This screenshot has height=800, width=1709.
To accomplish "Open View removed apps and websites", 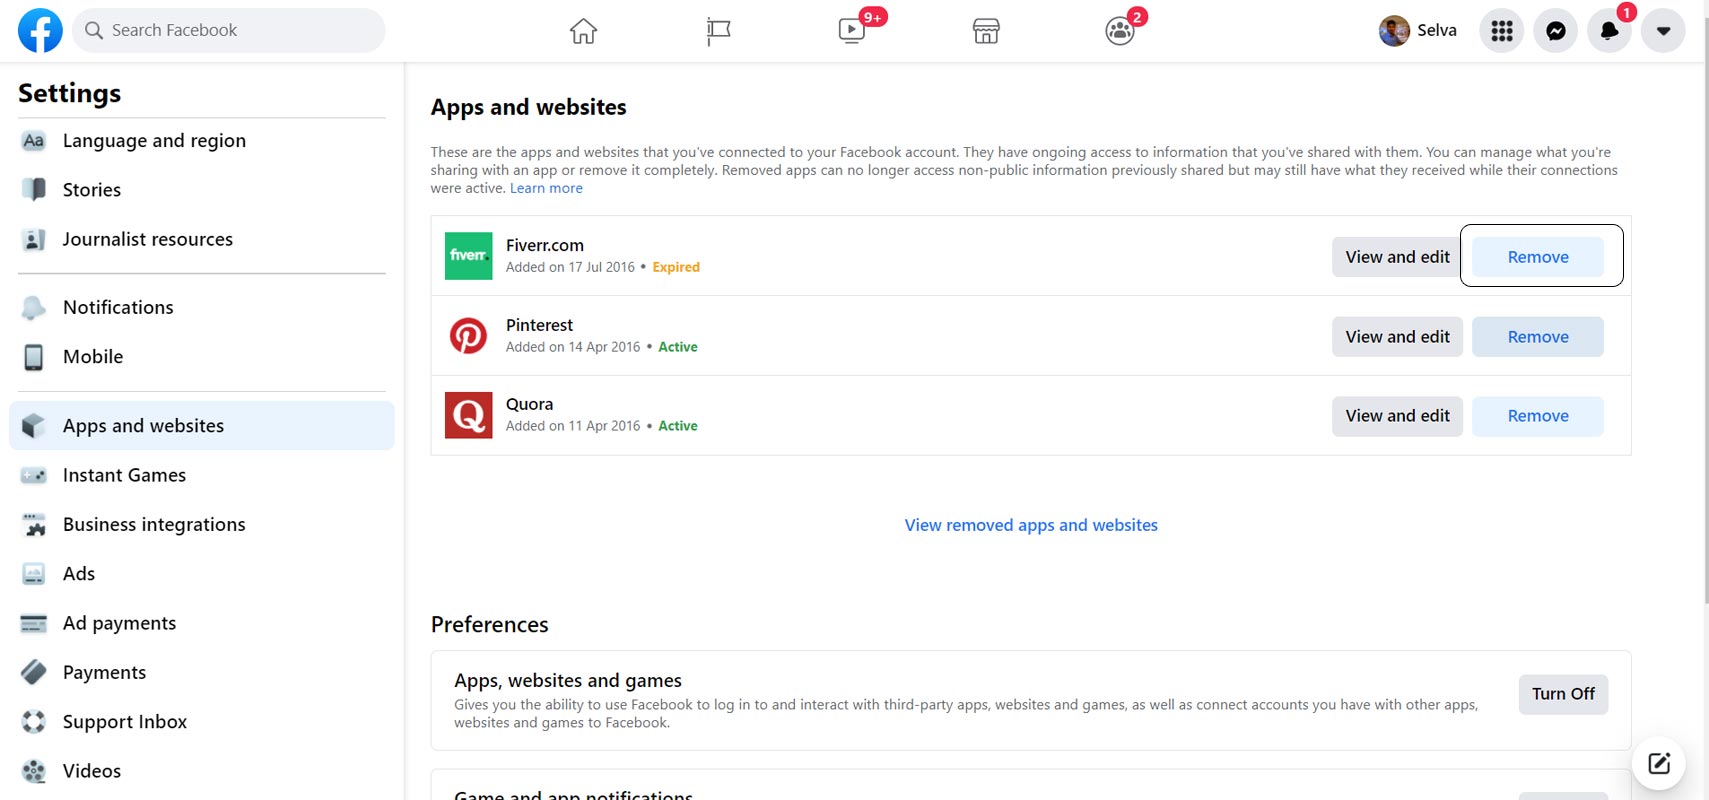I will tap(1031, 525).
